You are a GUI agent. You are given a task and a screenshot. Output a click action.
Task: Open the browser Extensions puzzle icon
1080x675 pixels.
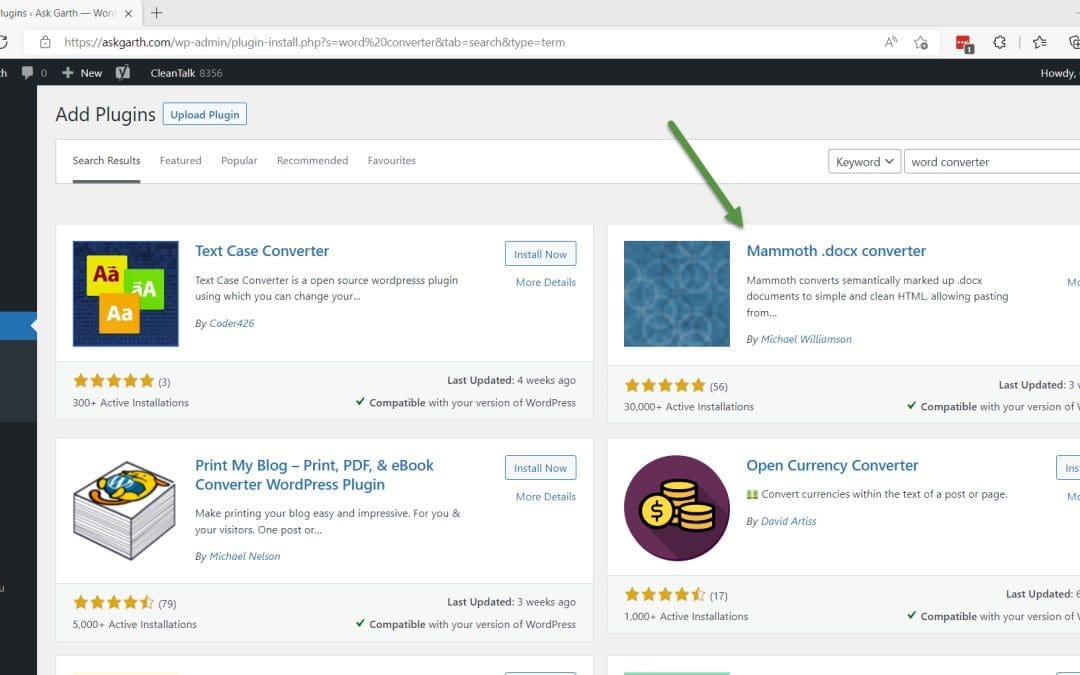coord(999,42)
